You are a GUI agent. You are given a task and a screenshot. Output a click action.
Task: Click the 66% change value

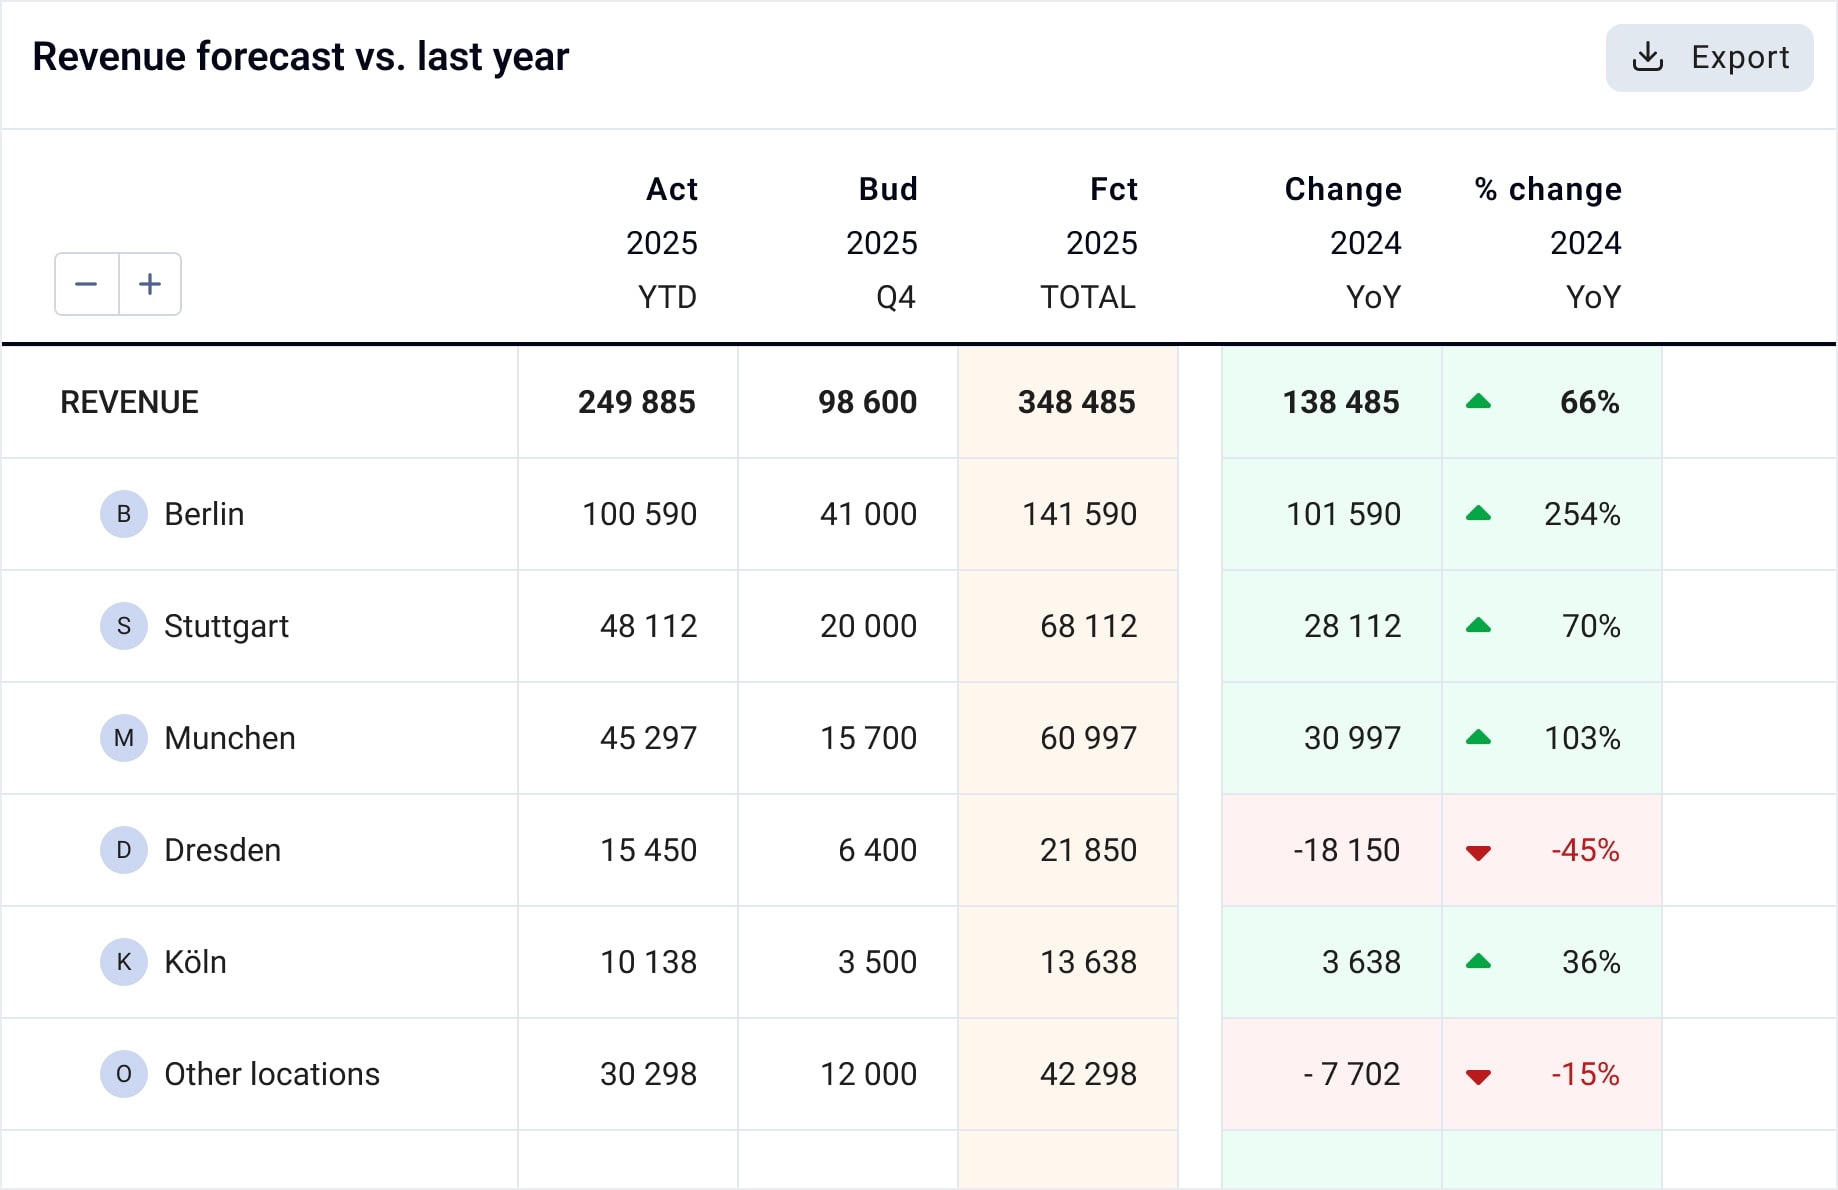1590,402
